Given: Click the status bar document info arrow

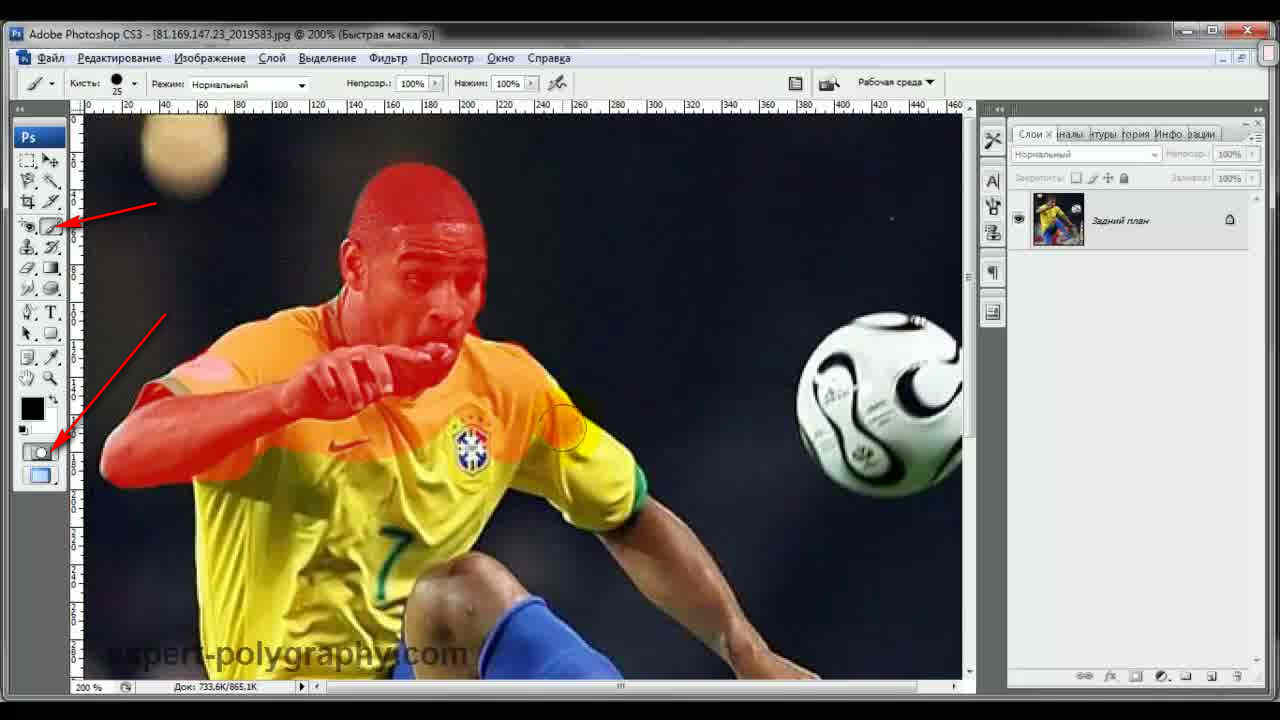Looking at the screenshot, I should pyautogui.click(x=302, y=687).
